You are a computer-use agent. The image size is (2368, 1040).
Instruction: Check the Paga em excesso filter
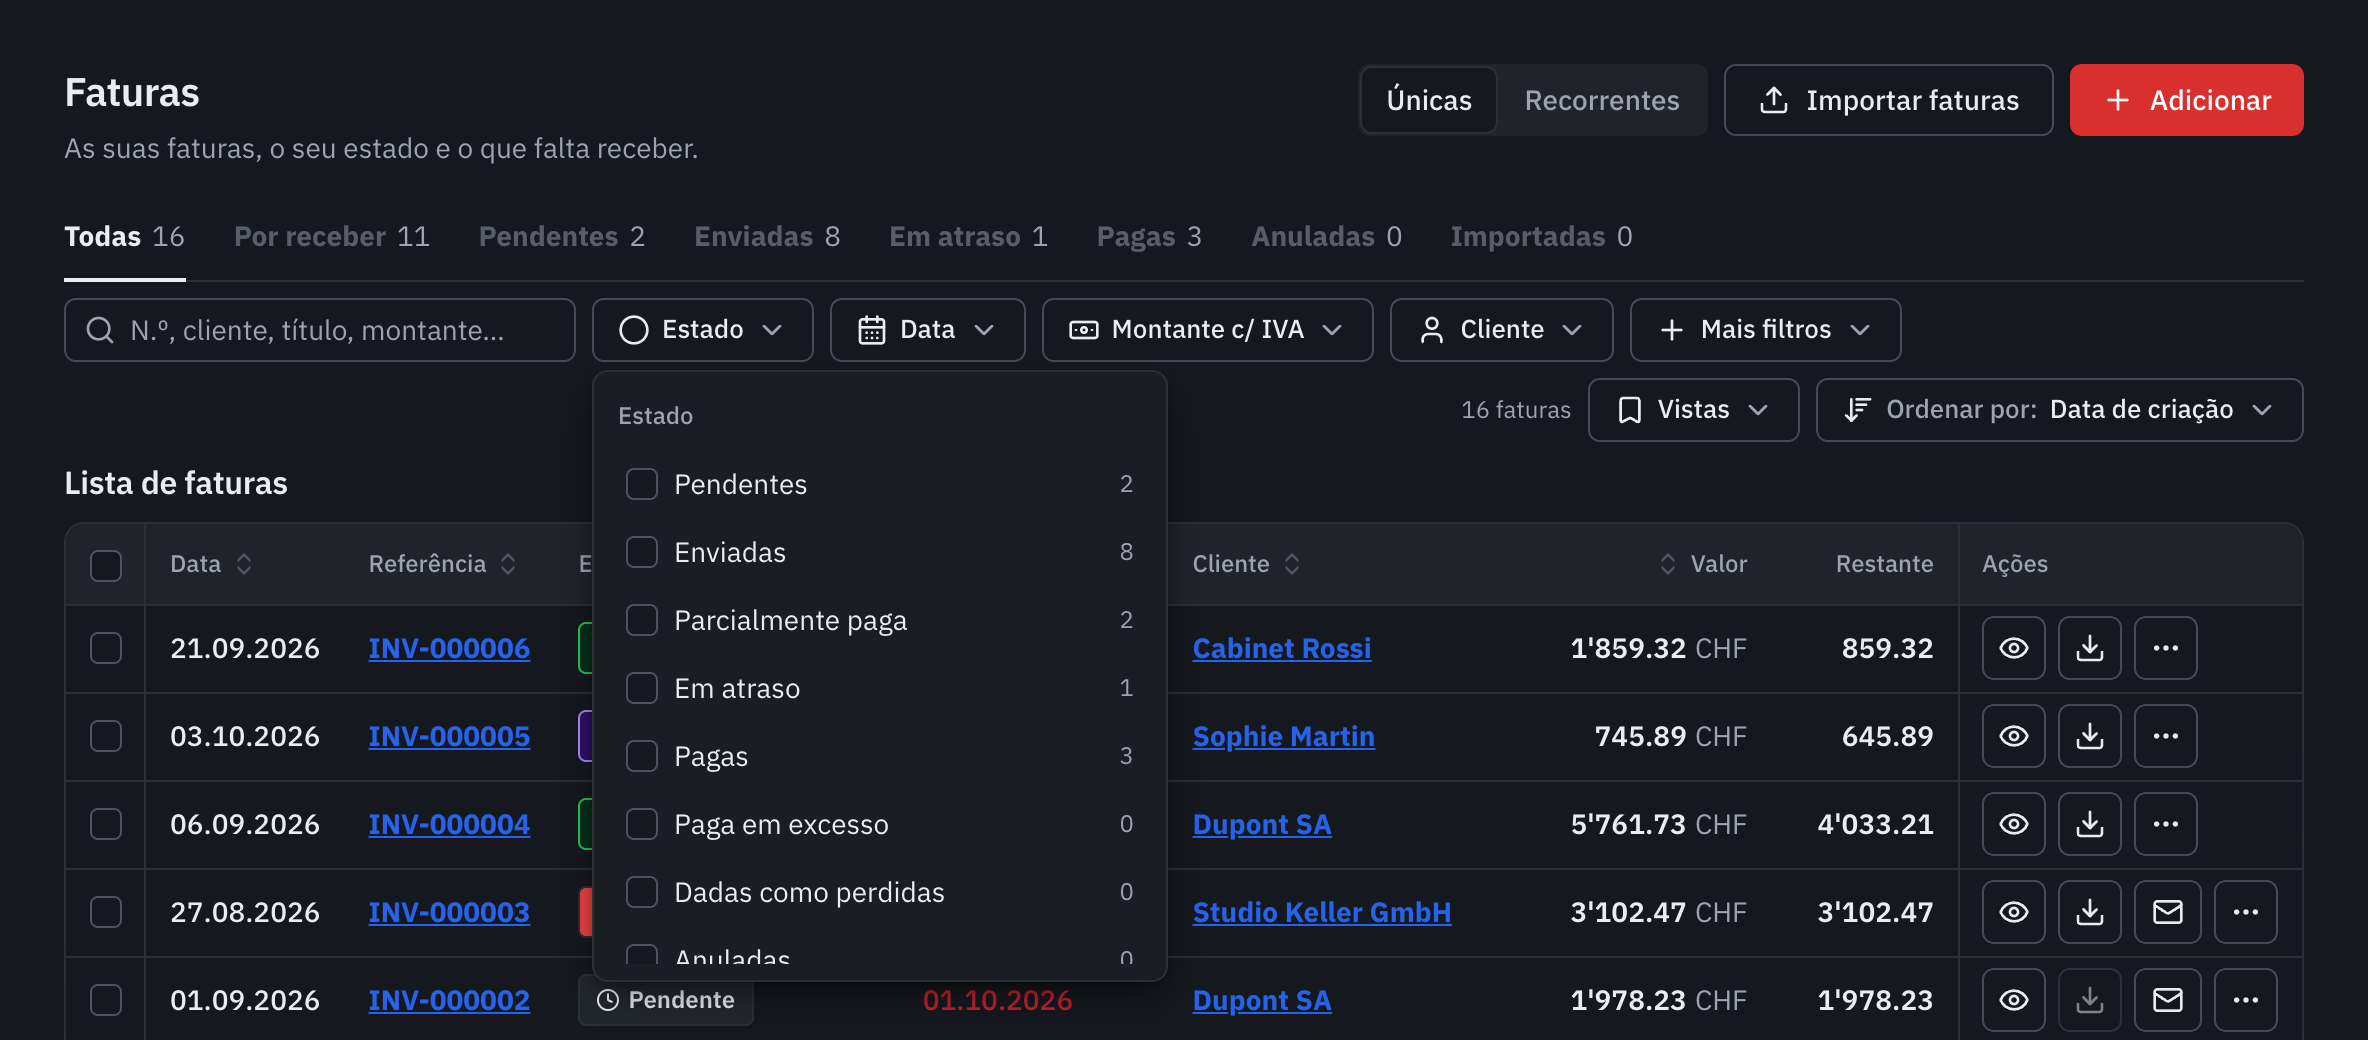pos(641,824)
